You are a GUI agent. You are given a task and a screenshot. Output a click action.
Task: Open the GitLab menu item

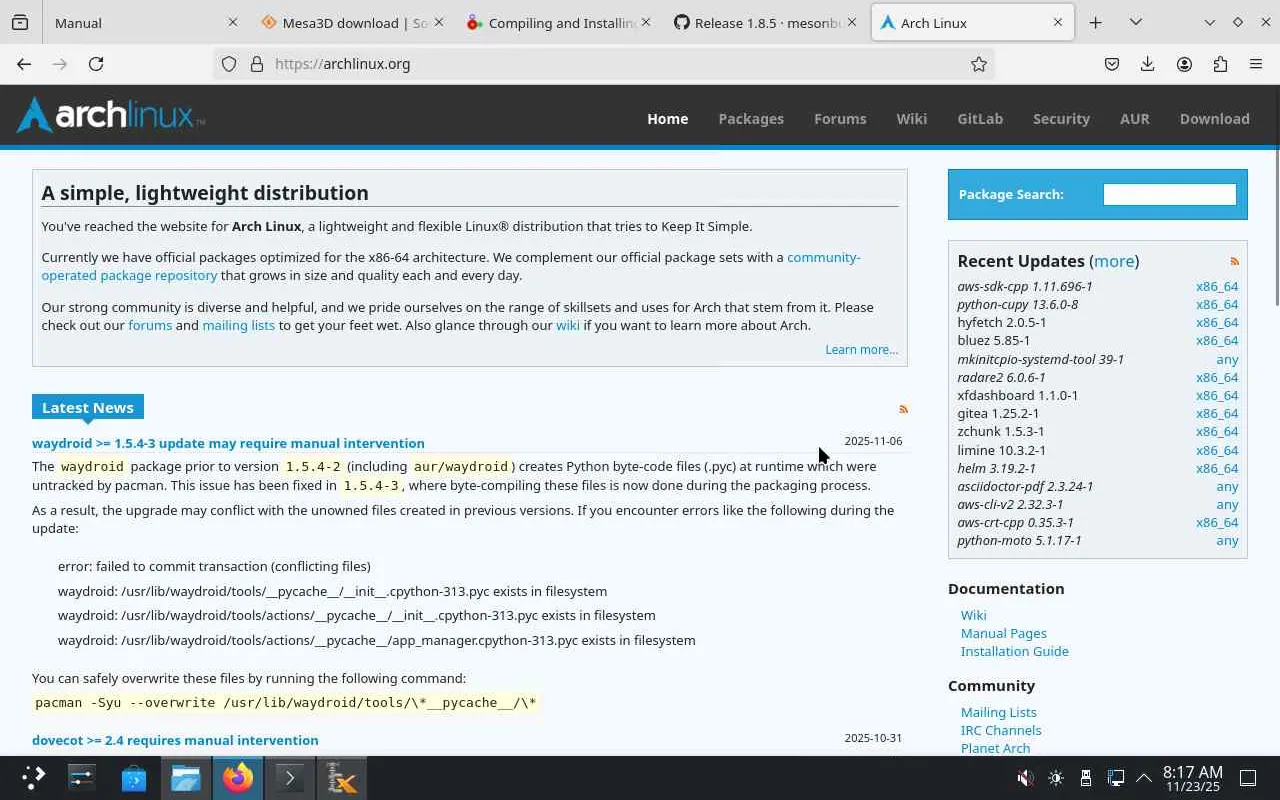980,118
